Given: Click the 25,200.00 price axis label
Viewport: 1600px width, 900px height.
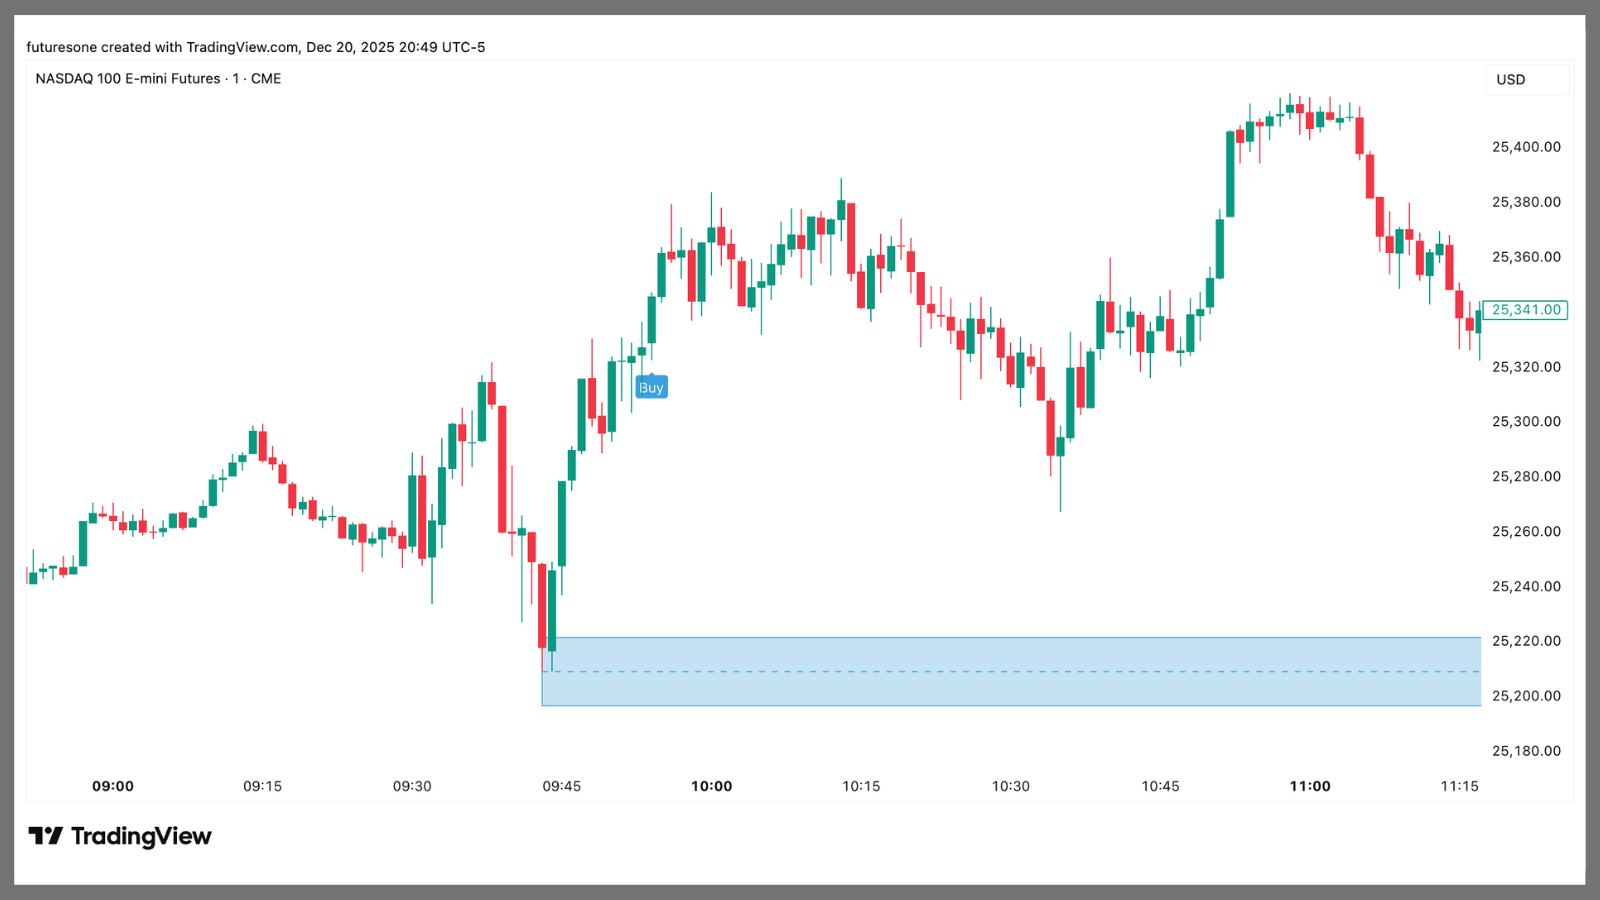Looking at the screenshot, I should [1526, 696].
